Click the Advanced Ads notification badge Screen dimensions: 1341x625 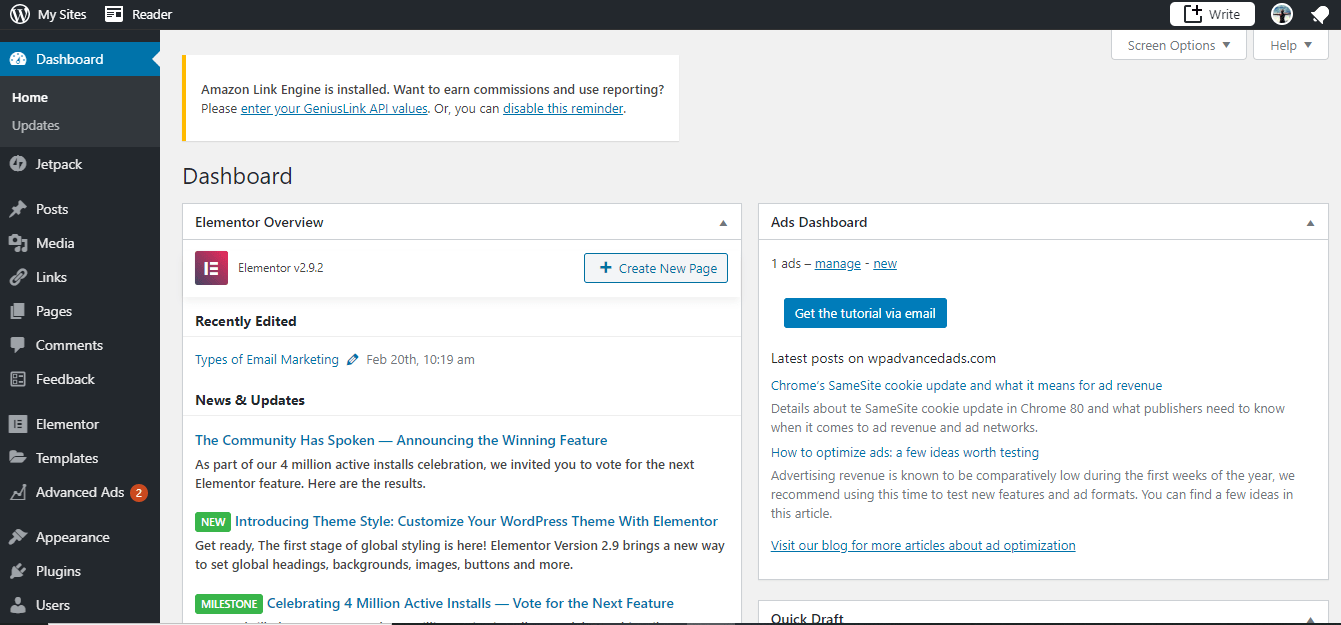(x=139, y=492)
